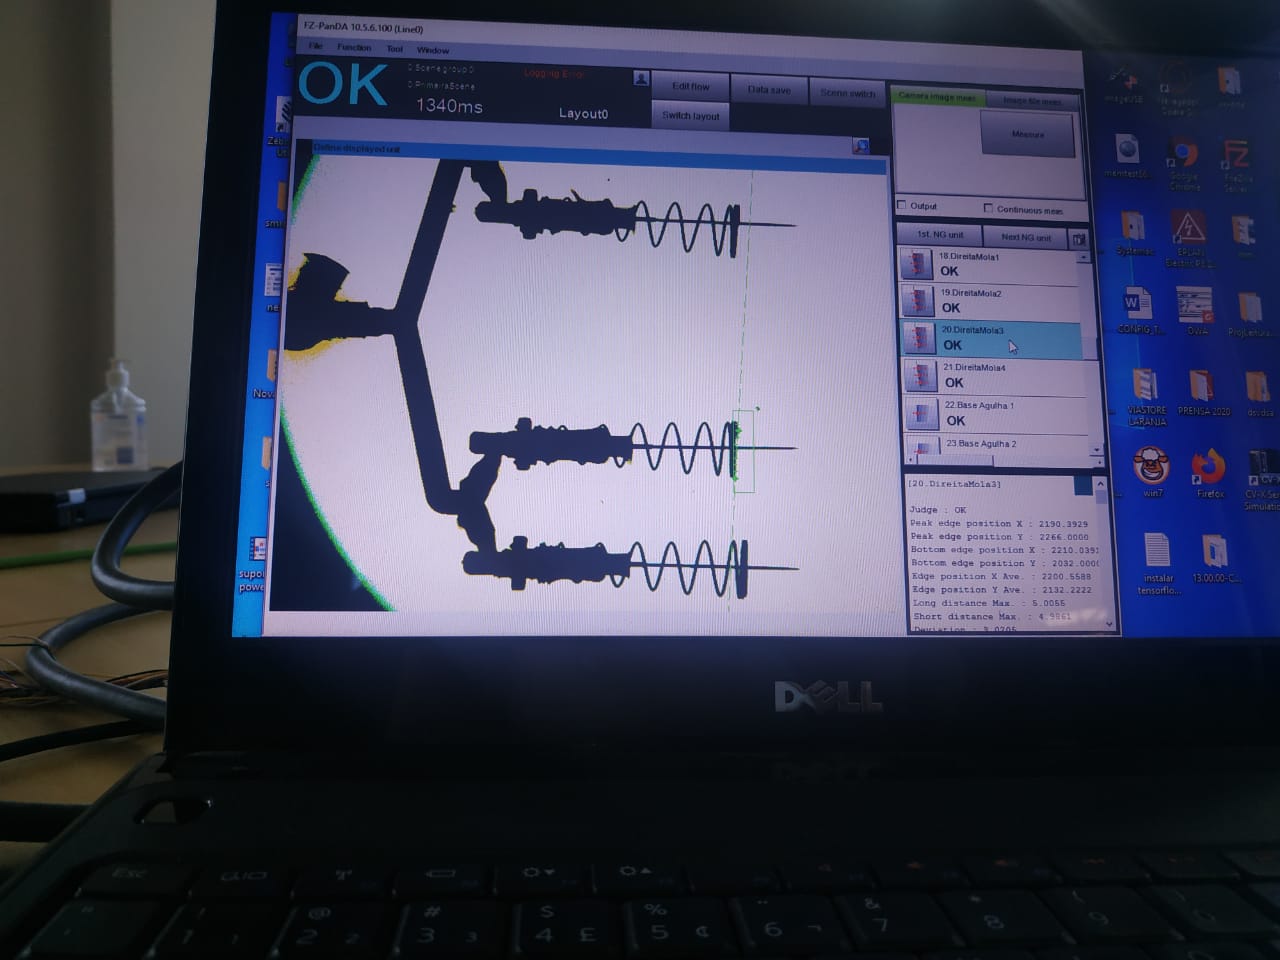Image resolution: width=1280 pixels, height=960 pixels.
Task: Select the 22.Base Agulha 1 result row
Action: click(997, 414)
